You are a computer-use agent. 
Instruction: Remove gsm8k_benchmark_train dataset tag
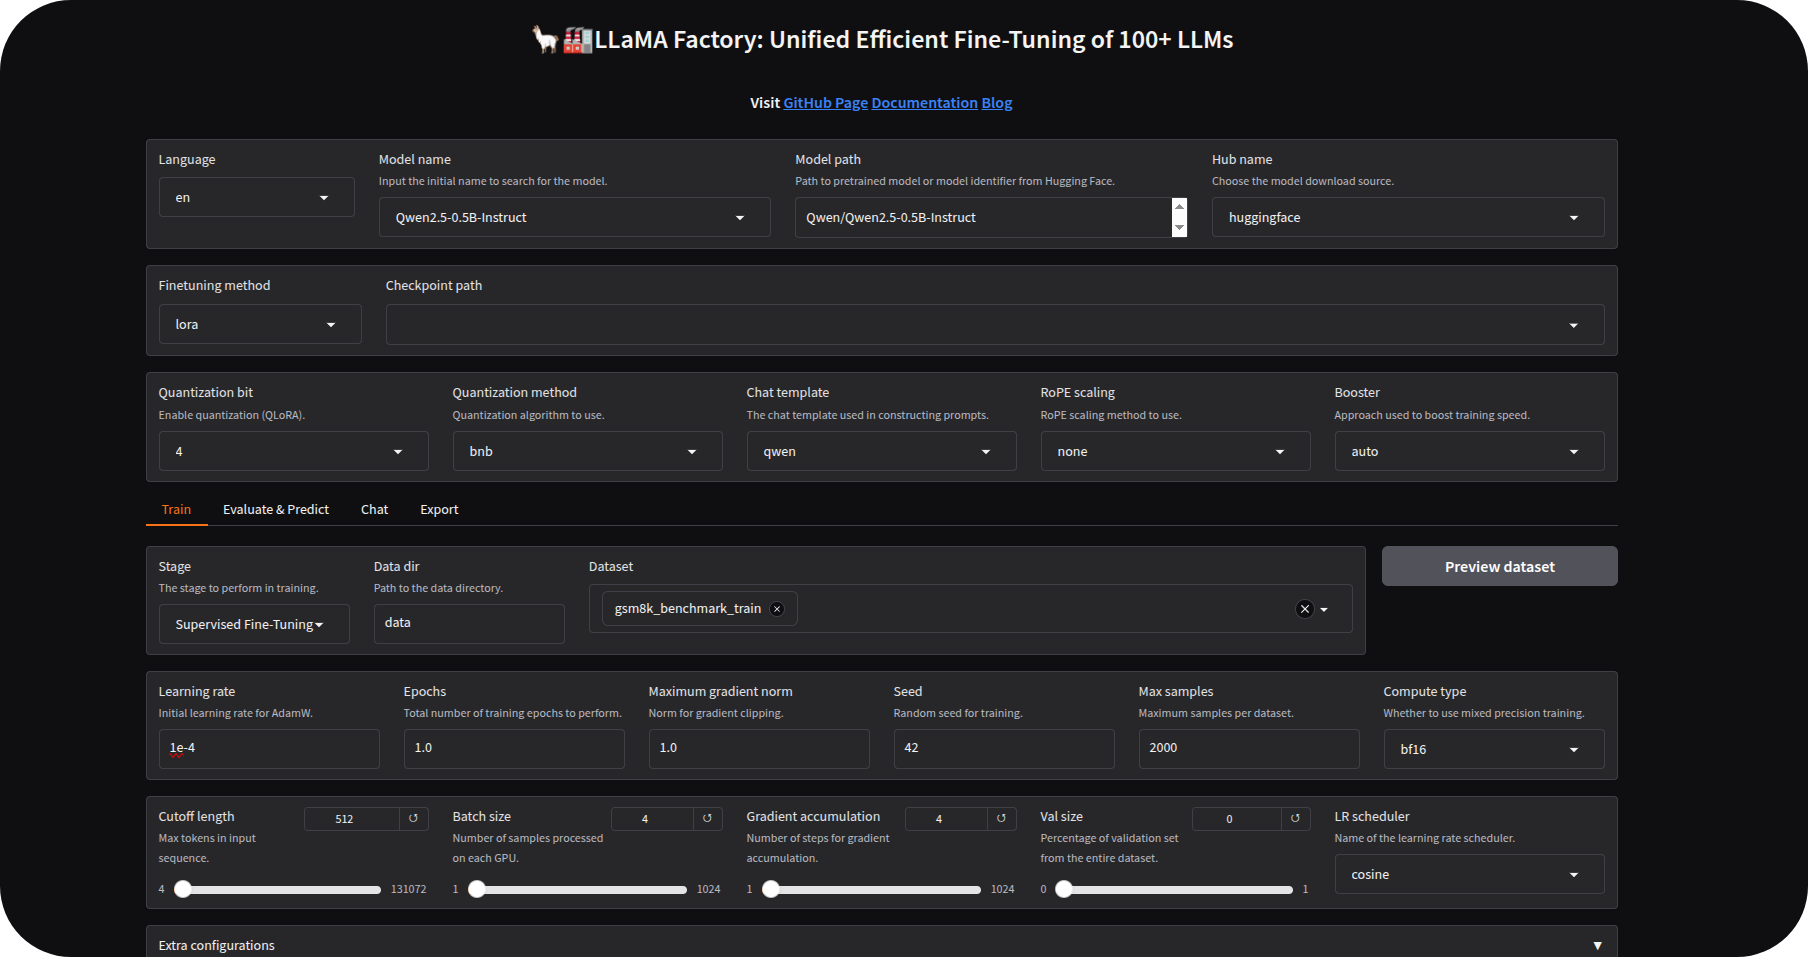(x=777, y=609)
